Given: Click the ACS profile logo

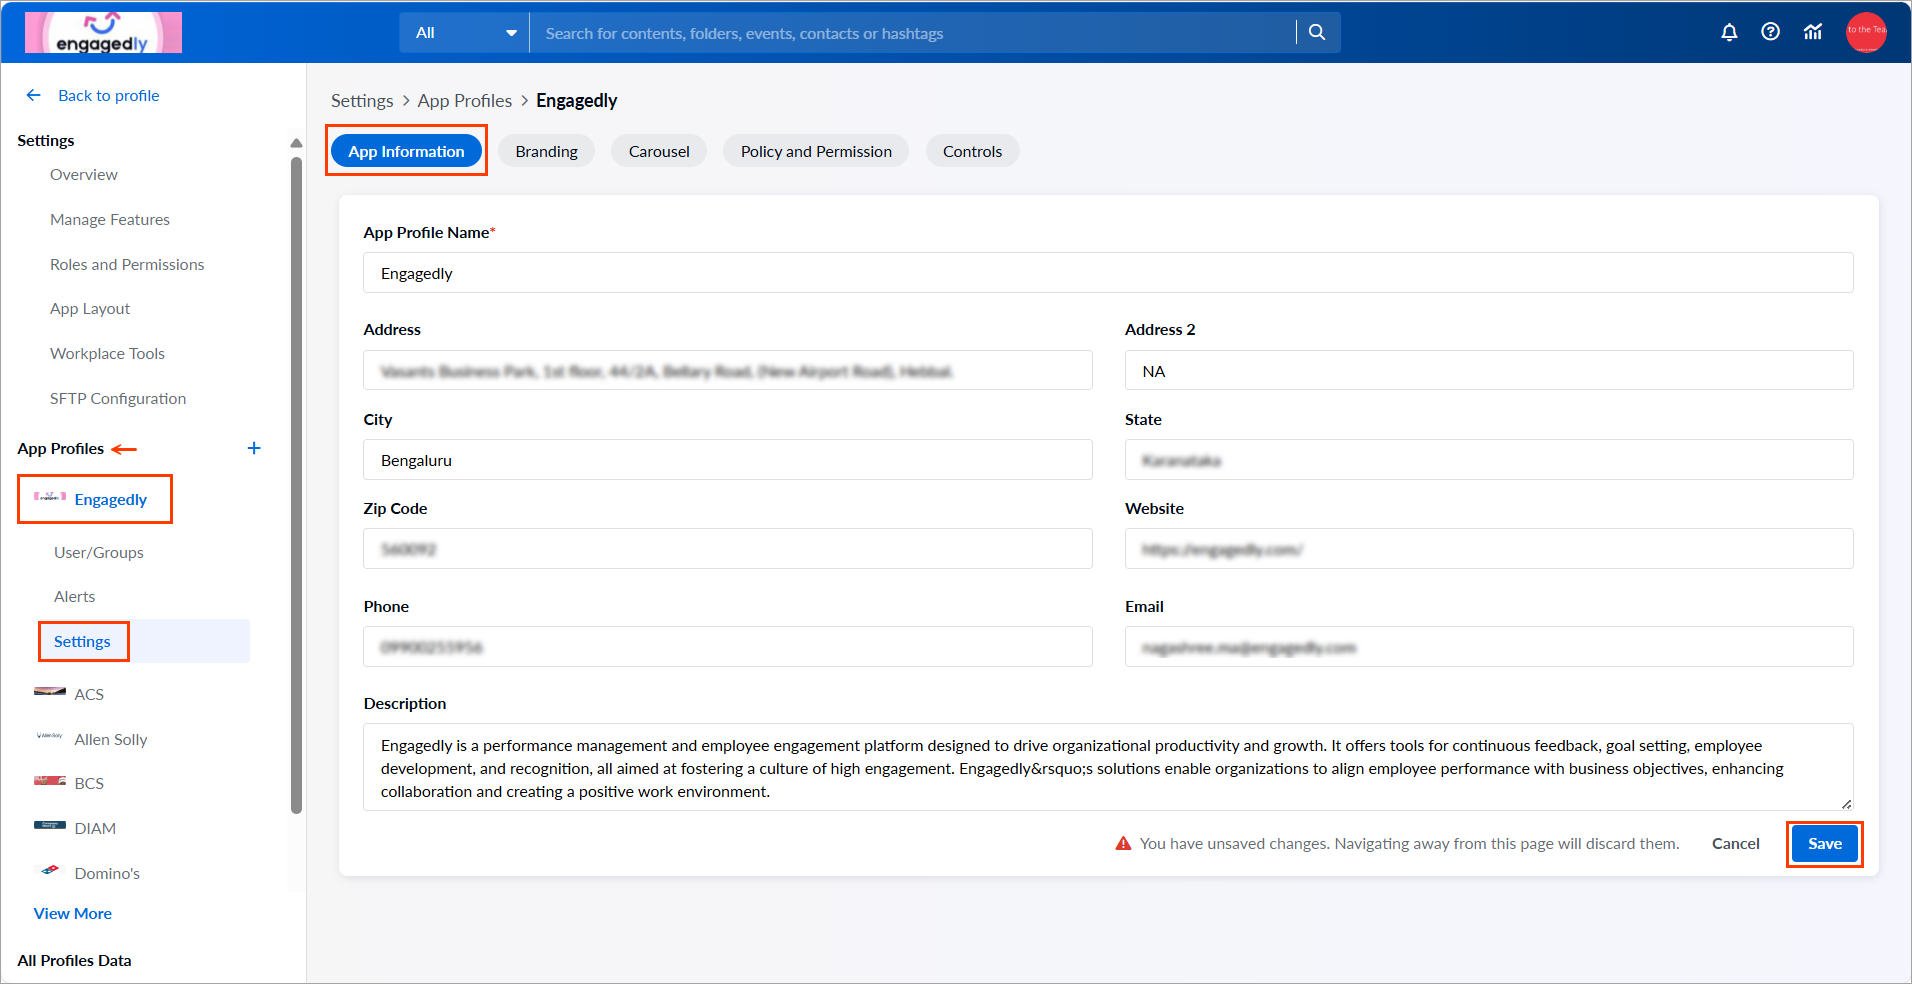Looking at the screenshot, I should pos(50,691).
